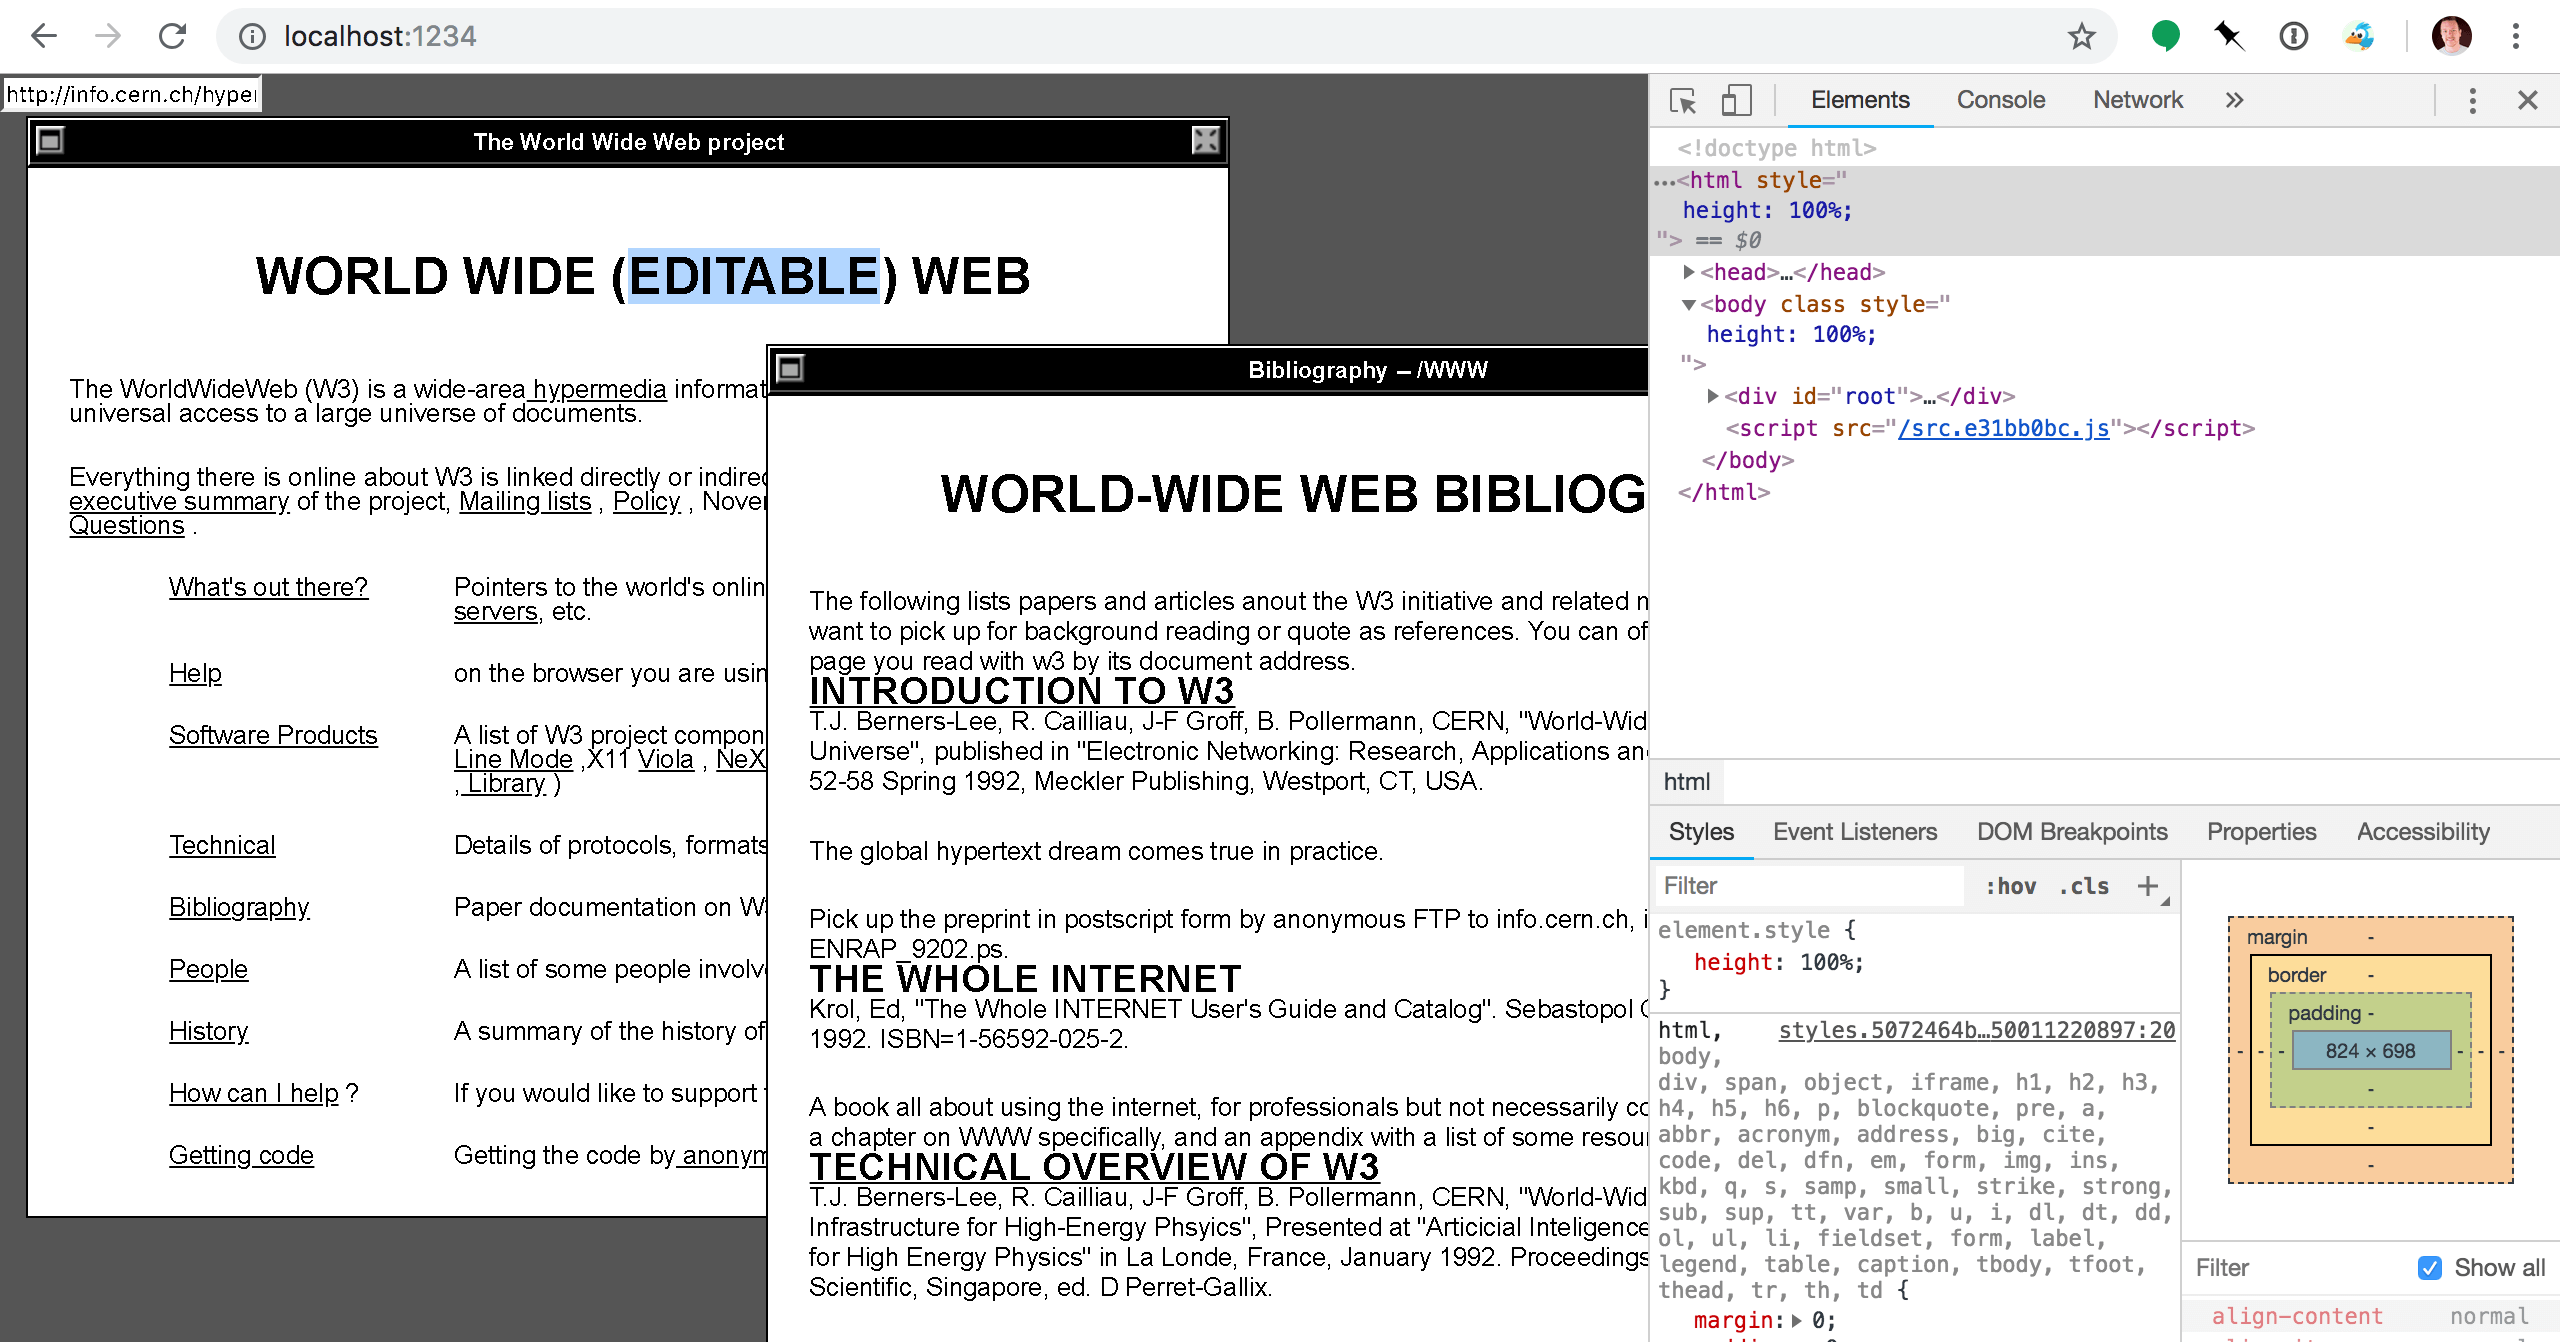Image resolution: width=2560 pixels, height=1342 pixels.
Task: Click the browser forward arrow
Action: click(x=108, y=37)
